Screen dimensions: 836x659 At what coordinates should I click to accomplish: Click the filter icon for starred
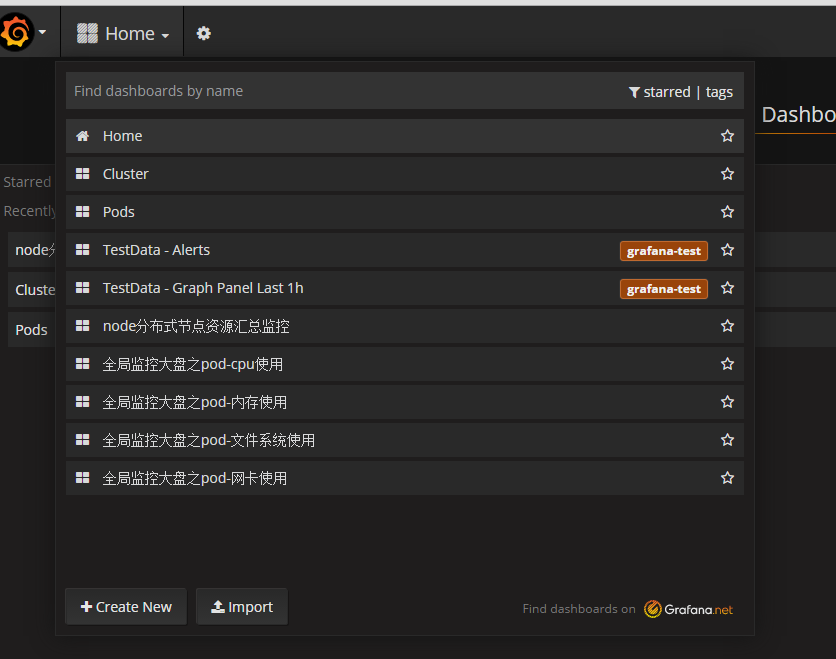(x=634, y=92)
